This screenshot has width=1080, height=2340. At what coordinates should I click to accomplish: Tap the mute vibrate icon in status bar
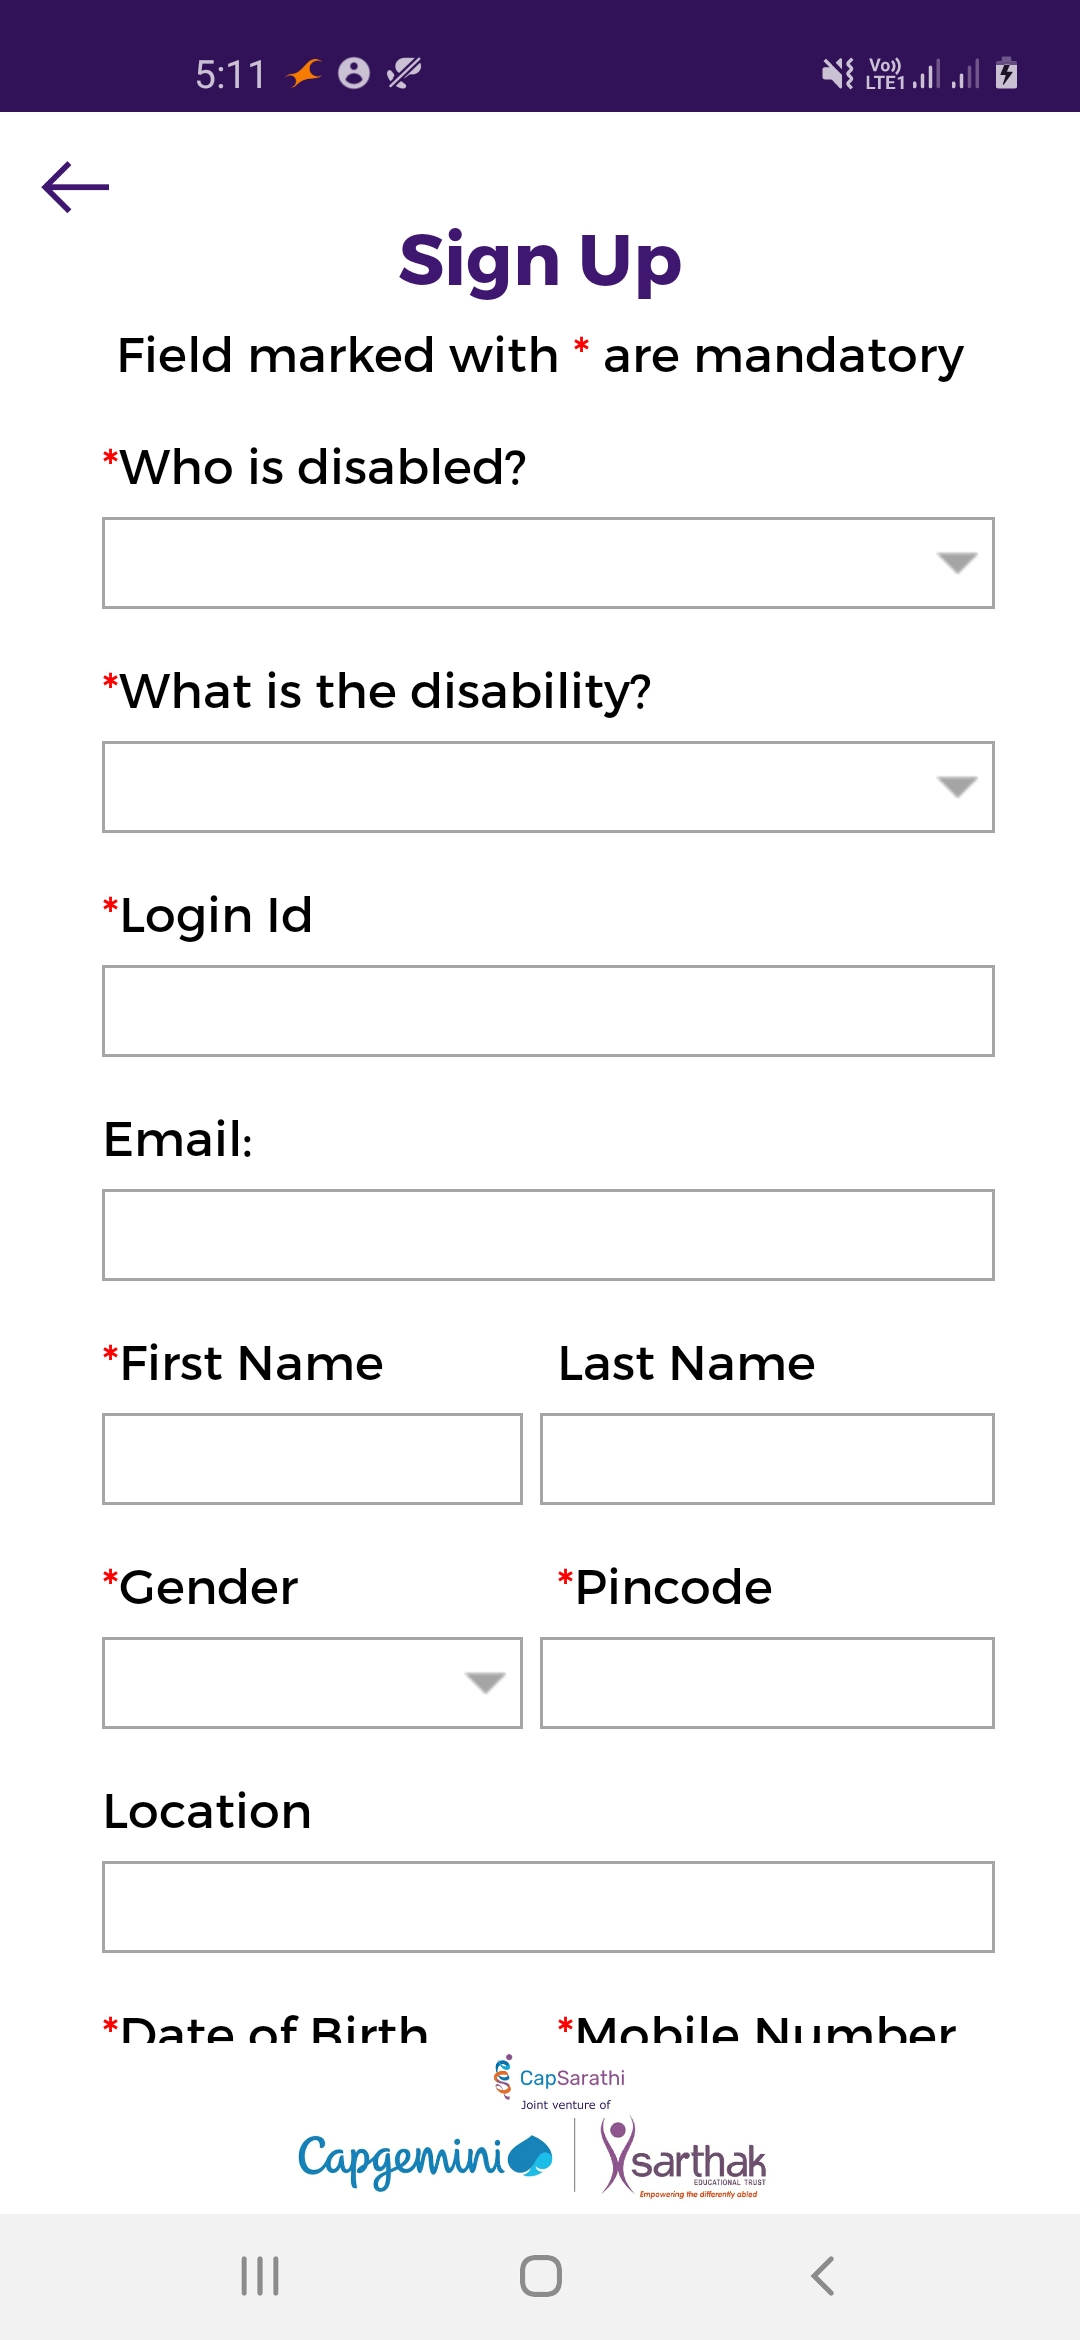838,73
